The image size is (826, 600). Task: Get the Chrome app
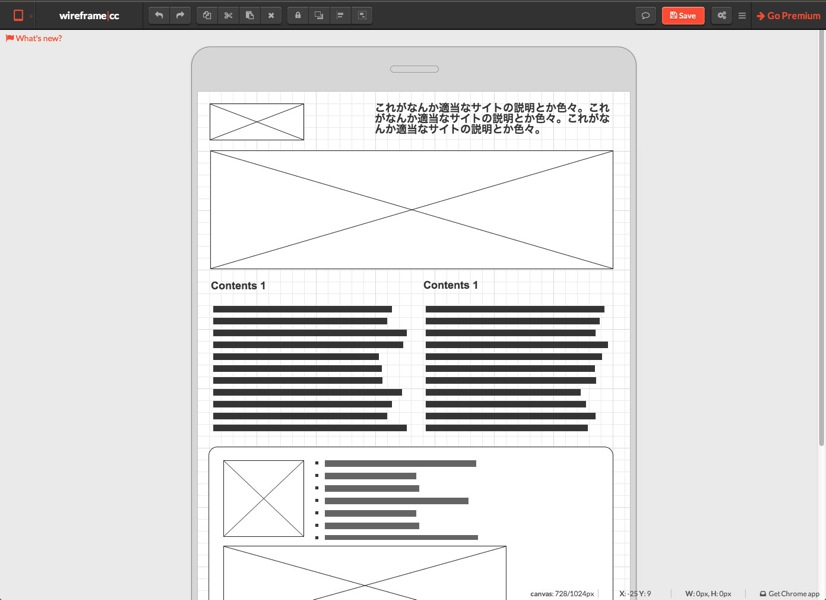pos(789,592)
